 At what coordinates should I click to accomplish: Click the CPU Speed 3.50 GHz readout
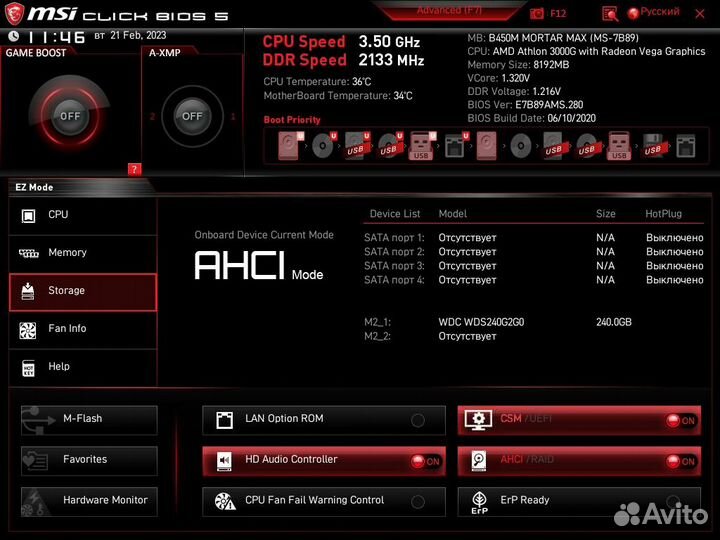click(341, 42)
